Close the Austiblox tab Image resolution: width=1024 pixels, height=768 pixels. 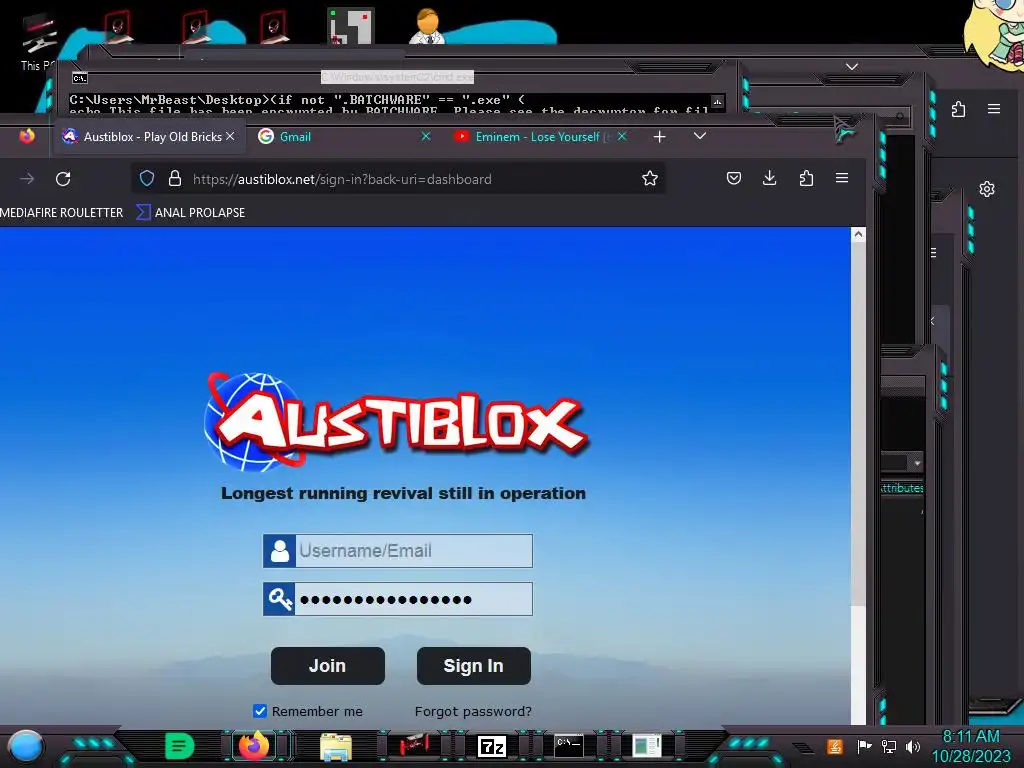[230, 136]
